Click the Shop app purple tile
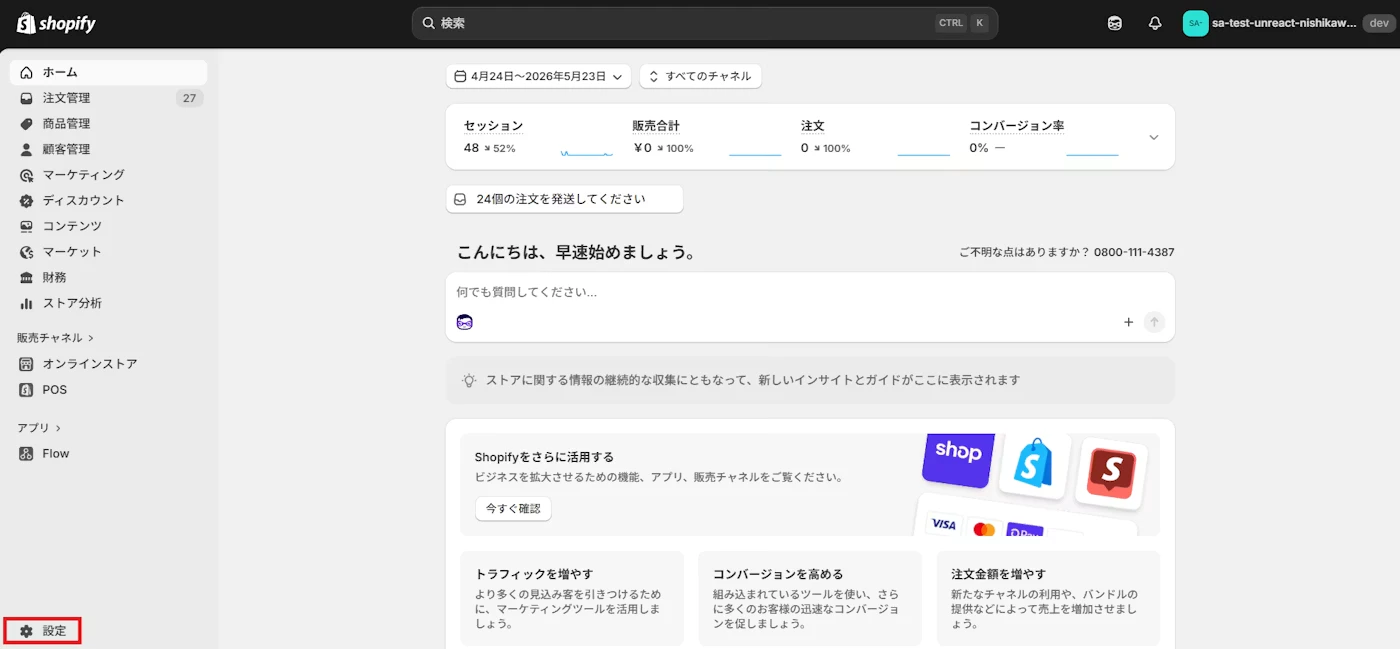 tap(958, 459)
